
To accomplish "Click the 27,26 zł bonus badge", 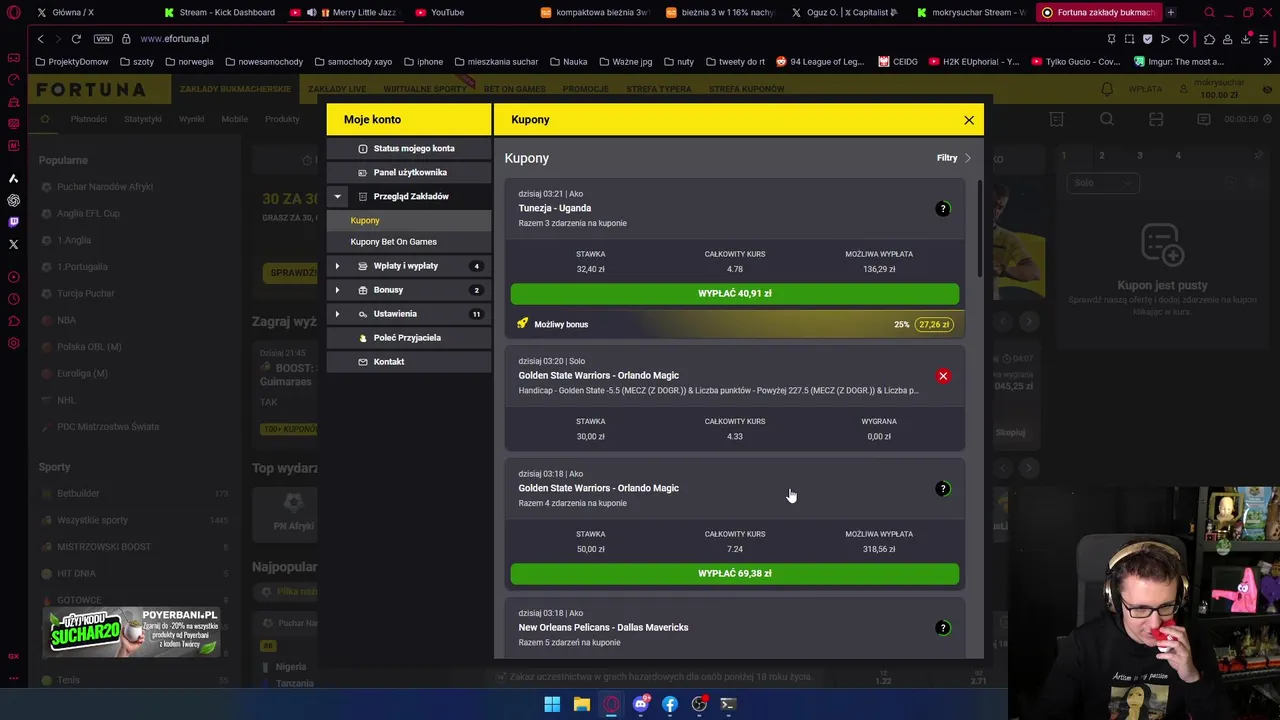I will [934, 324].
